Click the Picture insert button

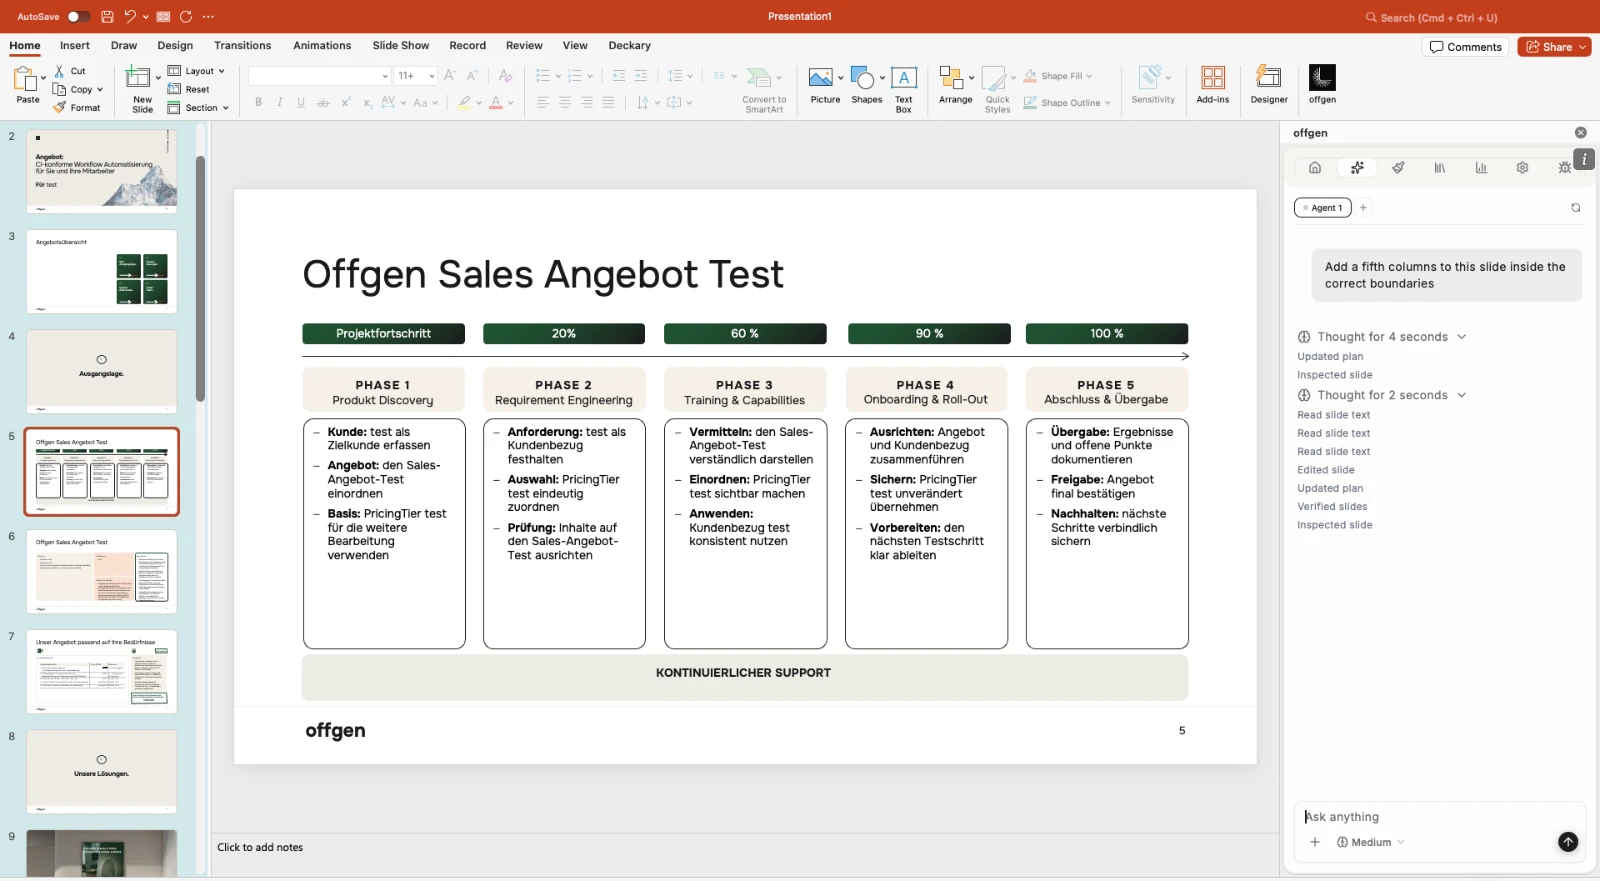tap(825, 86)
